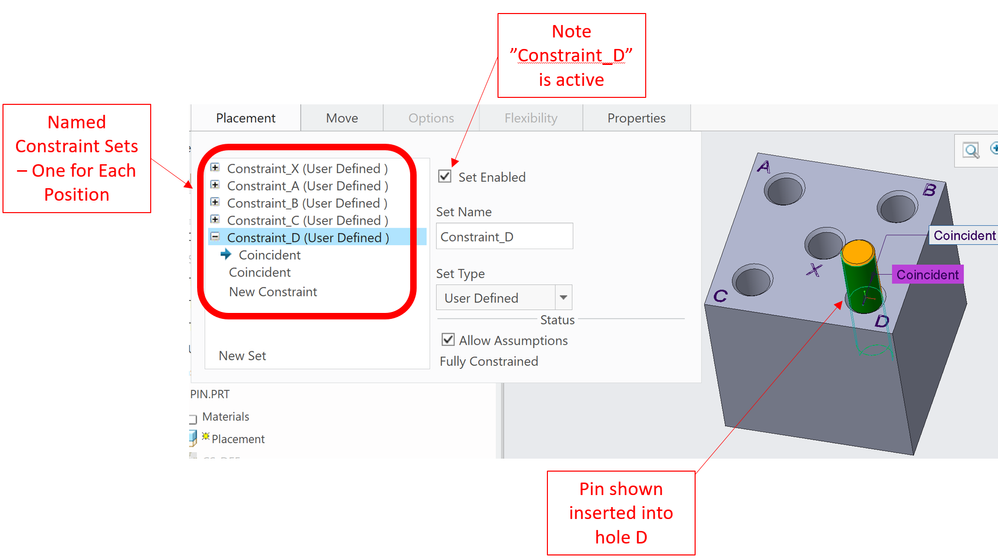Open the Properties tab
The image size is (998, 559).
point(636,118)
